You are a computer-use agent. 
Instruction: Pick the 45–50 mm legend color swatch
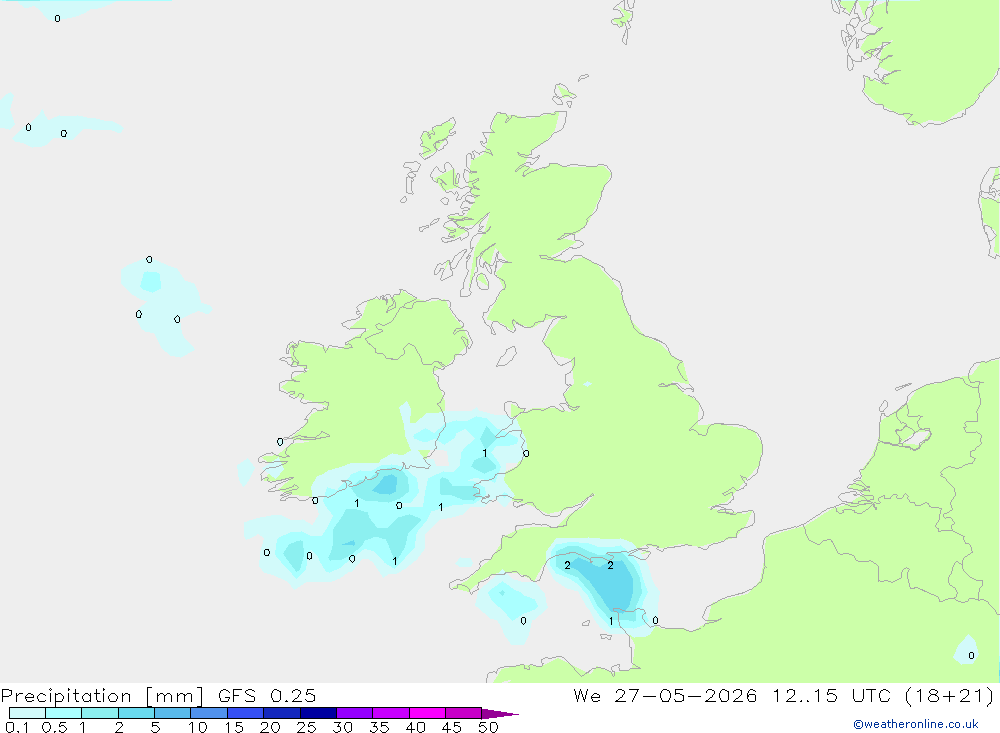click(x=464, y=713)
